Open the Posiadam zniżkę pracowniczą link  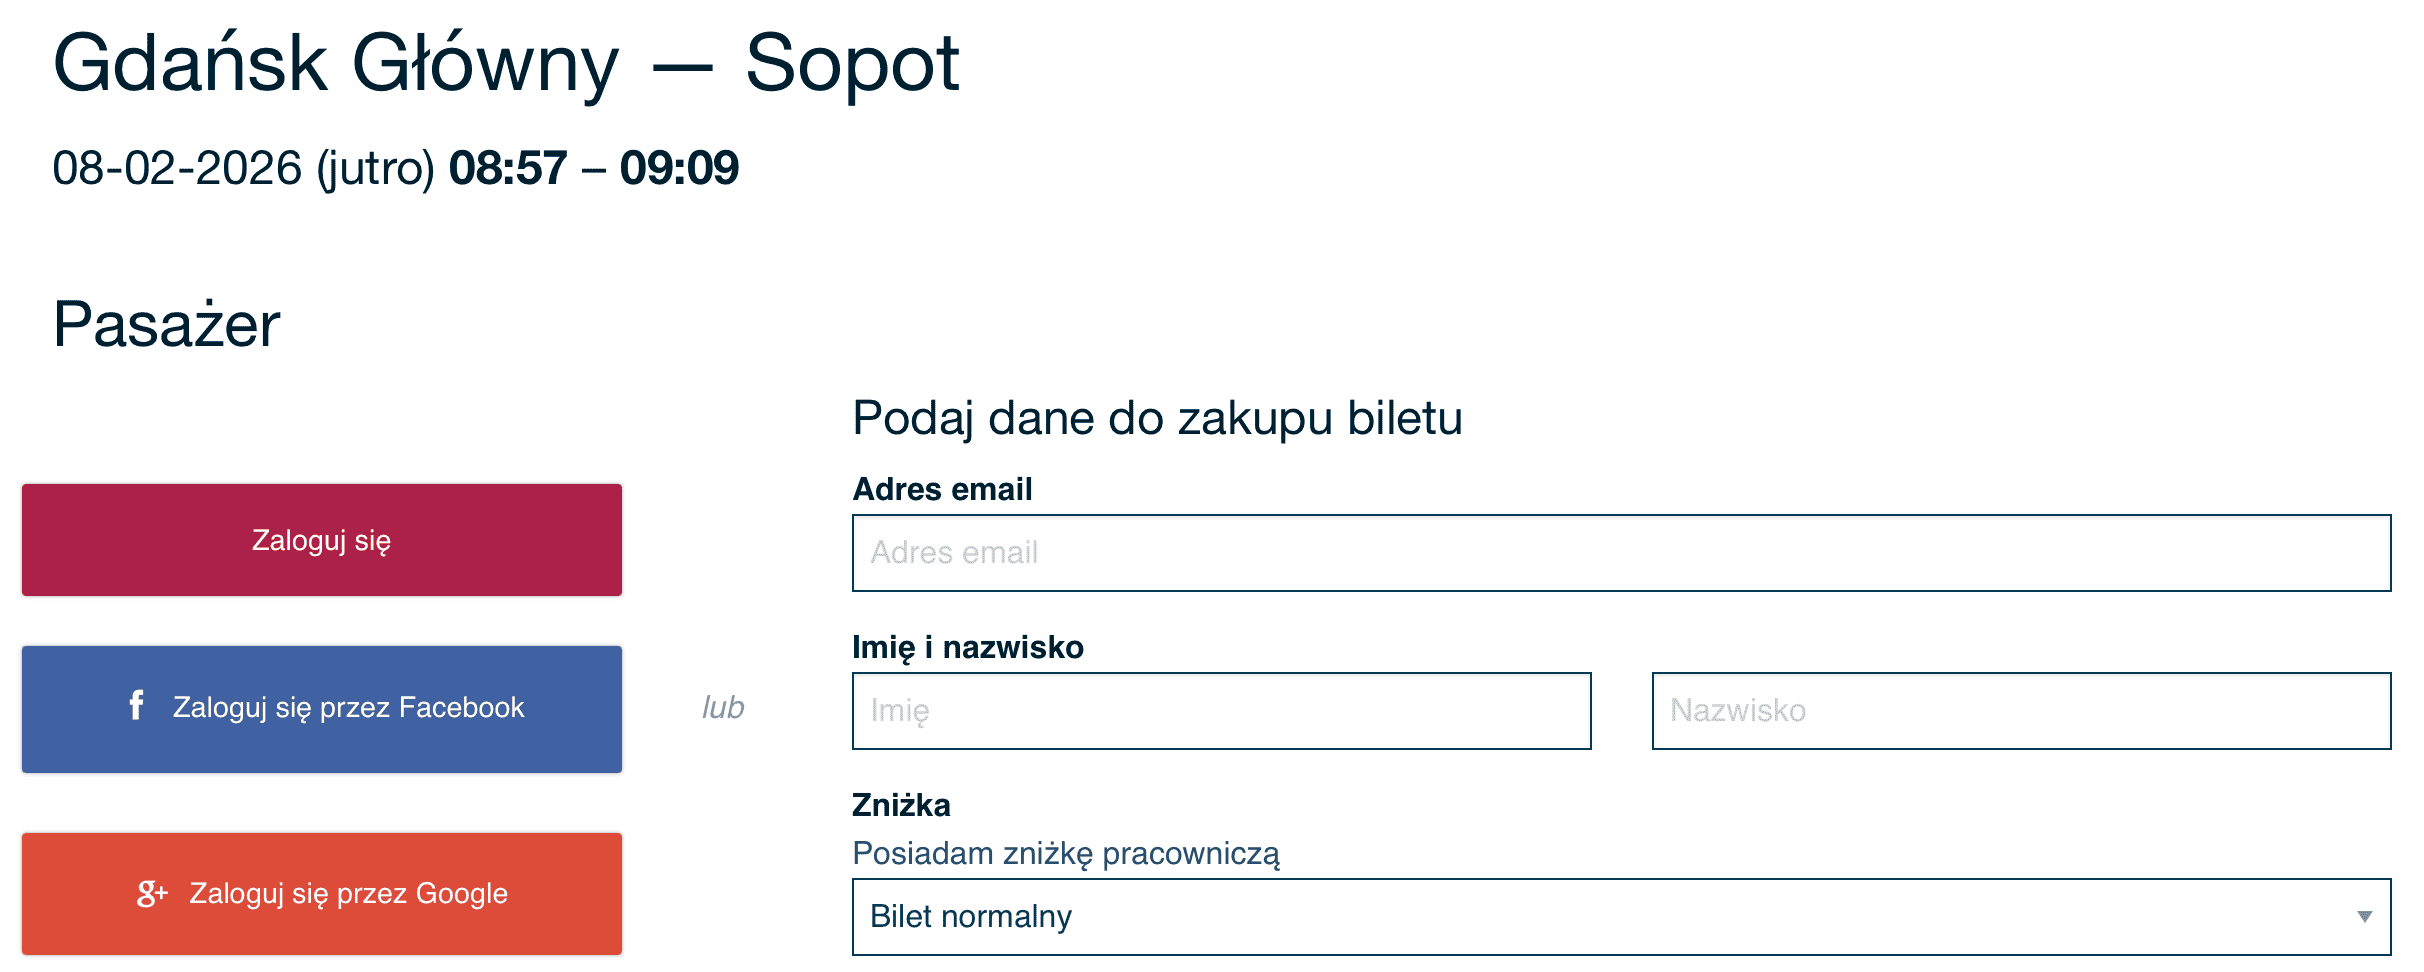(1065, 854)
